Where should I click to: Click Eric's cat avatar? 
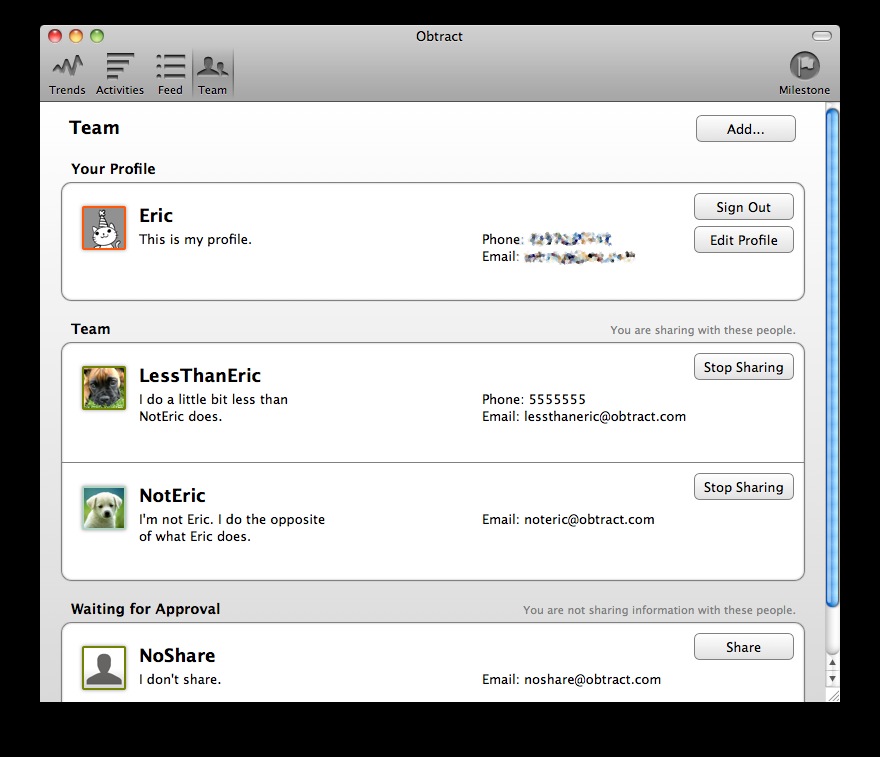click(x=104, y=228)
